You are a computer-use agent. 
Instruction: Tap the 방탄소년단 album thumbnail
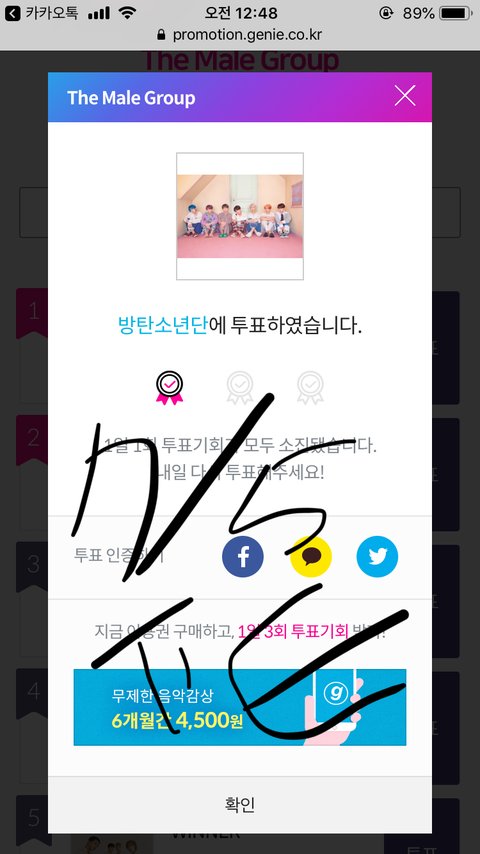(240, 216)
